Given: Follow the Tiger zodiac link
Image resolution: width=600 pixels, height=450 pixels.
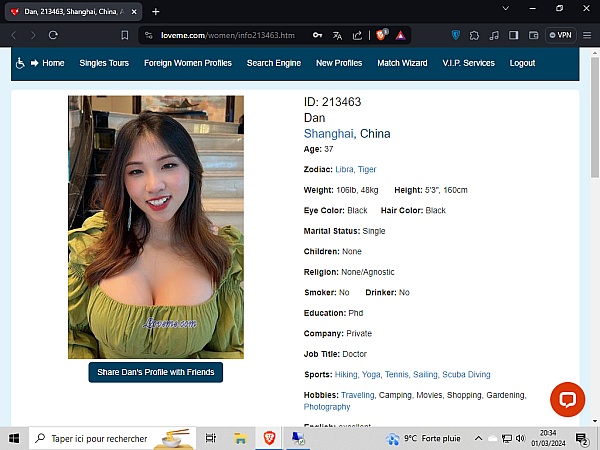Looking at the screenshot, I should click(x=367, y=170).
